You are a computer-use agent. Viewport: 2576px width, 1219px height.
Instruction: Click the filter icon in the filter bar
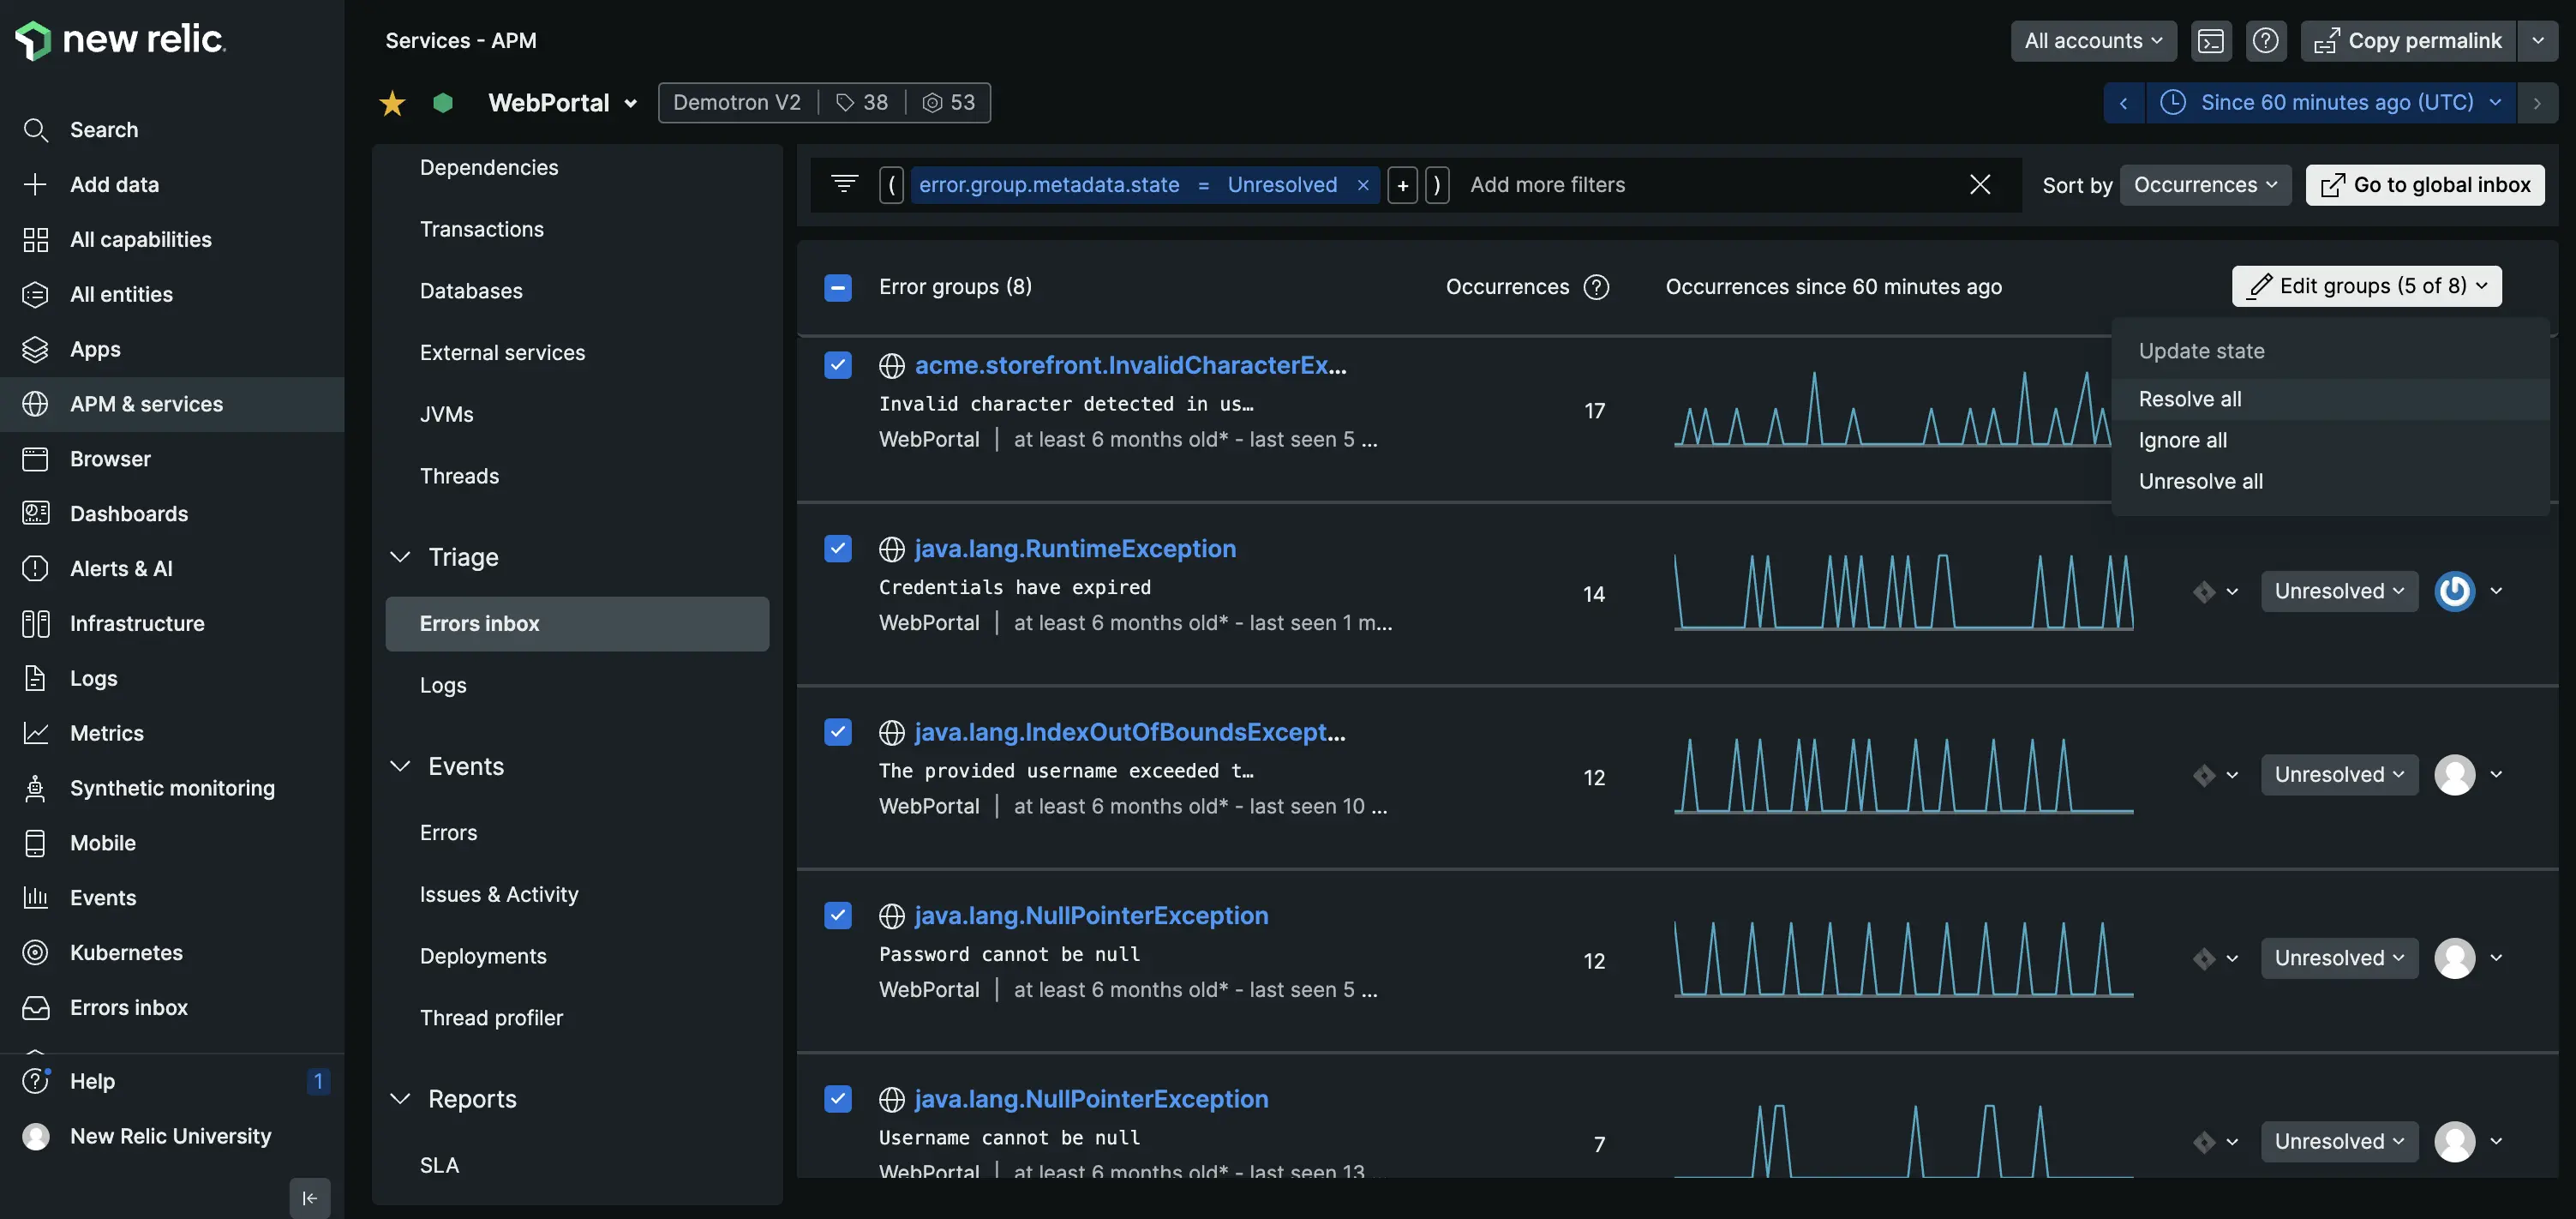point(844,184)
